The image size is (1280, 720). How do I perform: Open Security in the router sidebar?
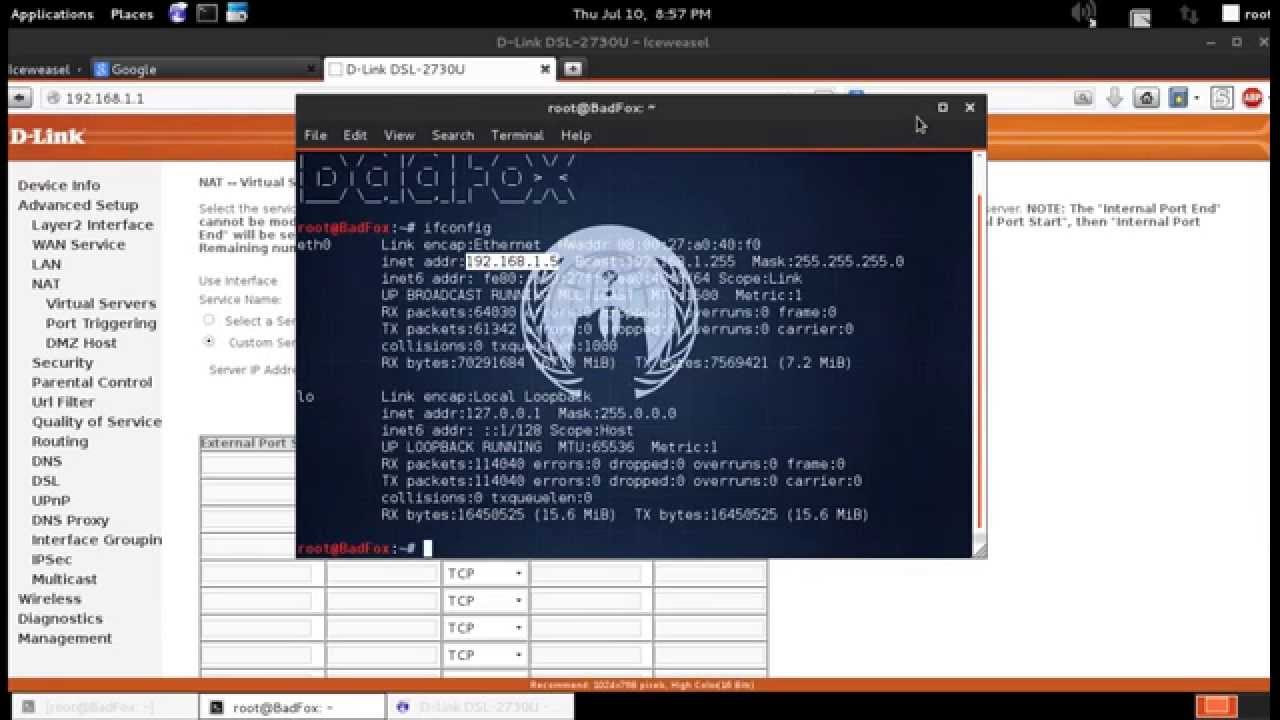click(x=62, y=362)
